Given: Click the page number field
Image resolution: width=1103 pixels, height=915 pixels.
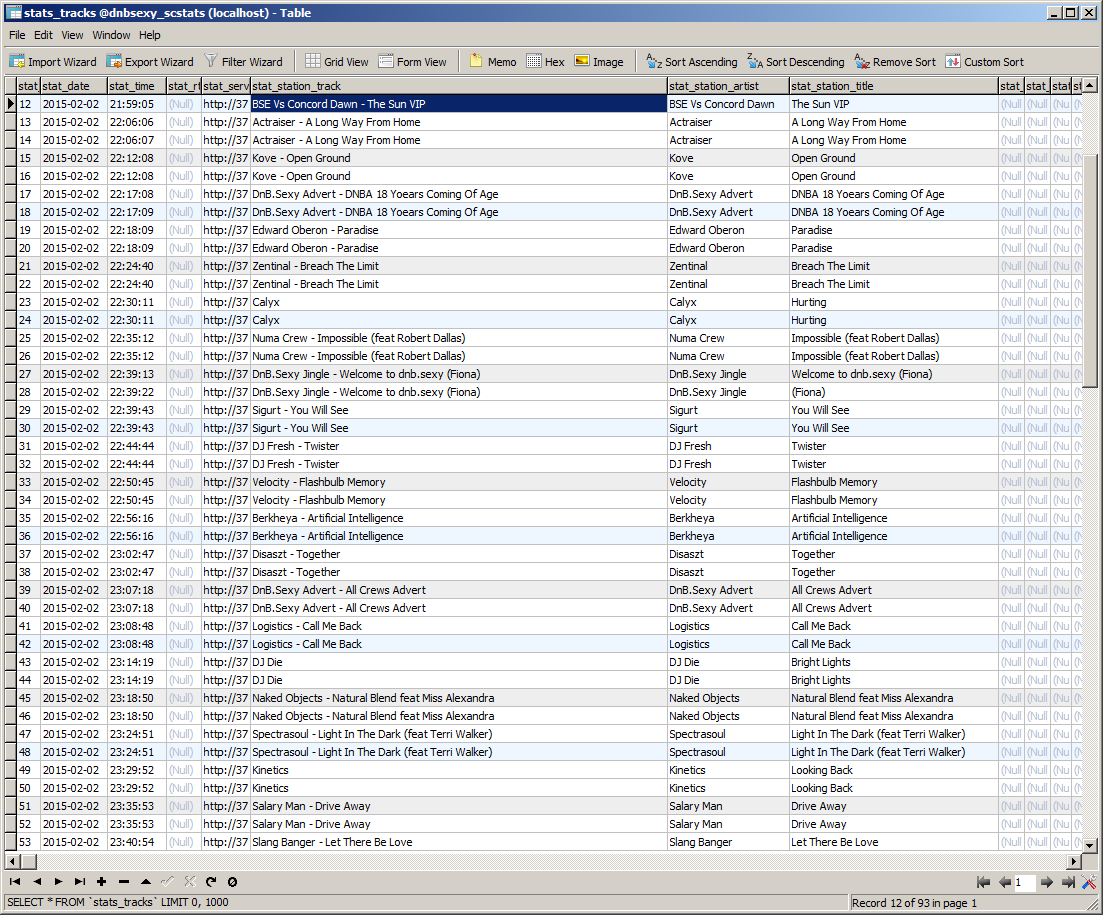Looking at the screenshot, I should (x=1024, y=883).
